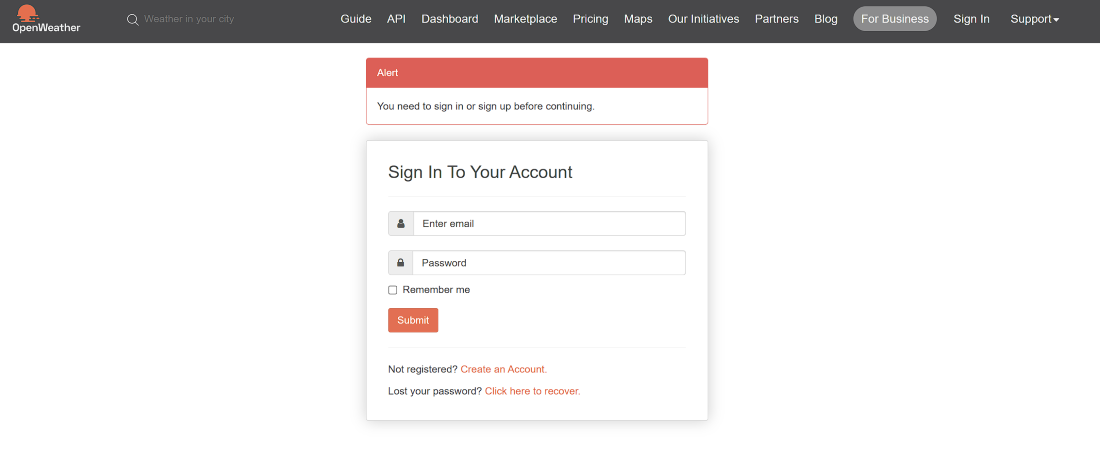1100x462 pixels.
Task: Click the lock icon beside password field
Action: point(401,263)
